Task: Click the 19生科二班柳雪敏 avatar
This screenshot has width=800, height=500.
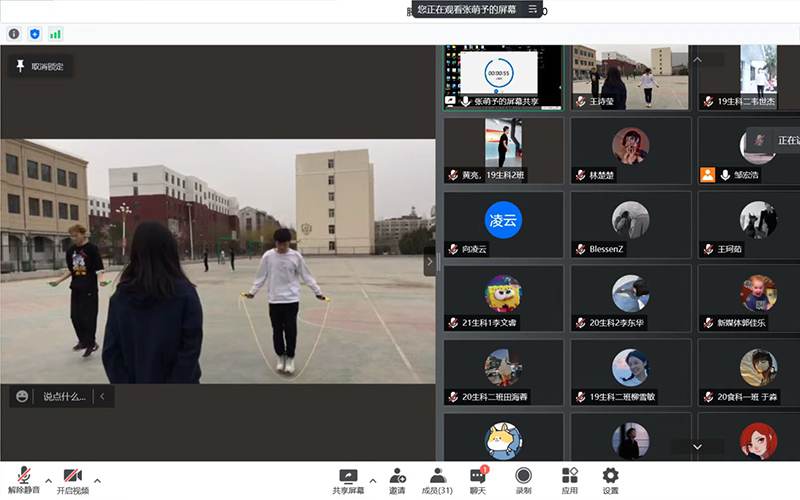Action: [631, 367]
